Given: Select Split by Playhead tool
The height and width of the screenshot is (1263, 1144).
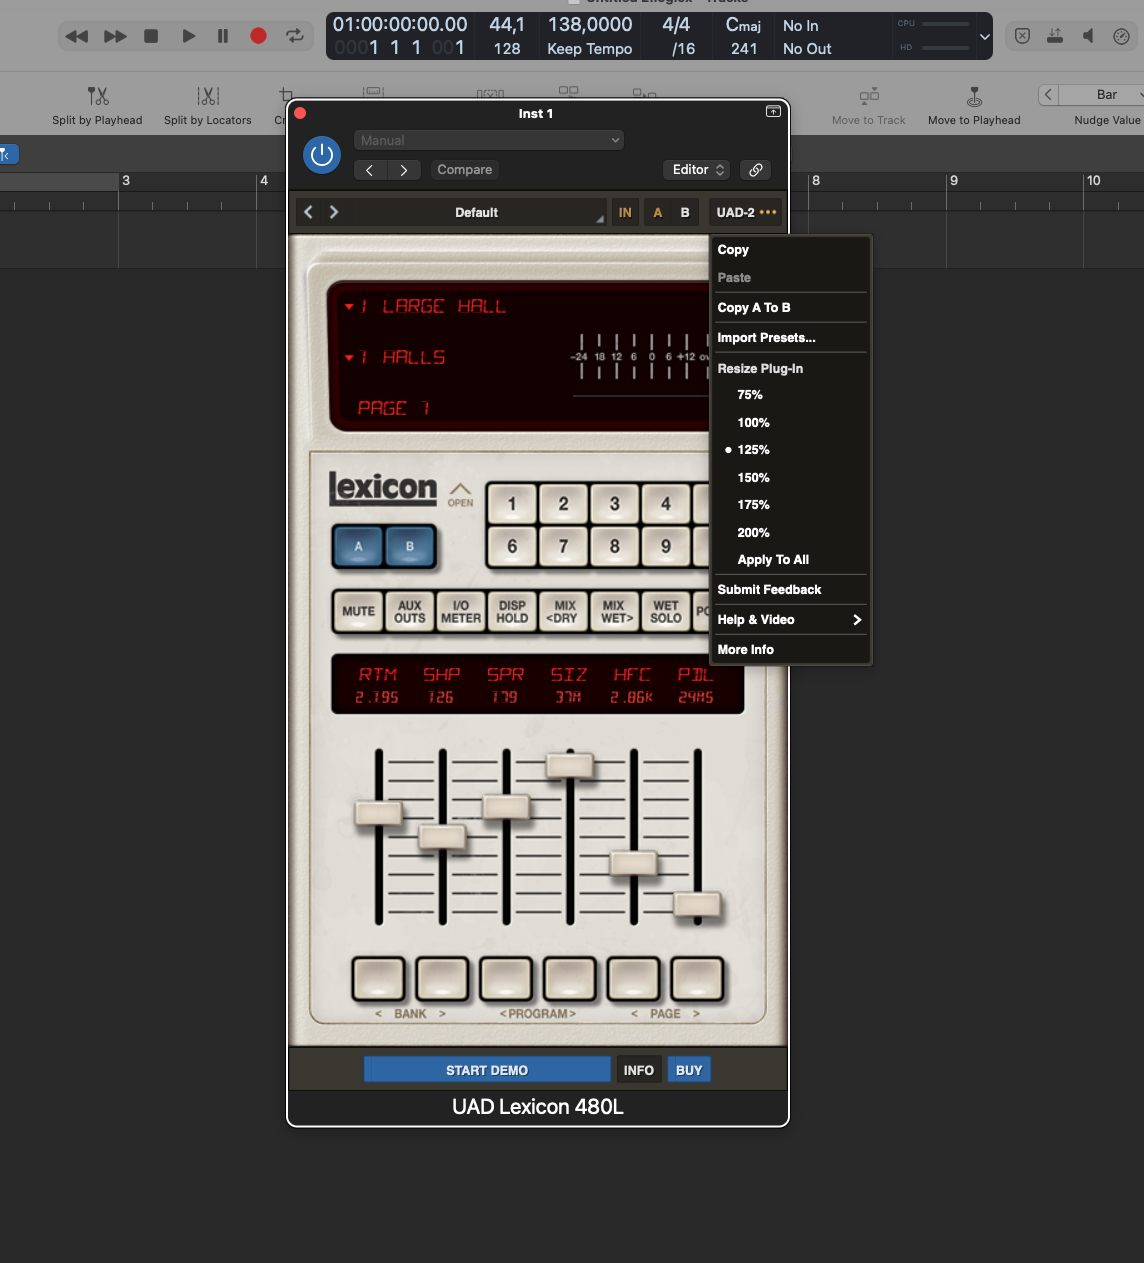Looking at the screenshot, I should pyautogui.click(x=97, y=105).
